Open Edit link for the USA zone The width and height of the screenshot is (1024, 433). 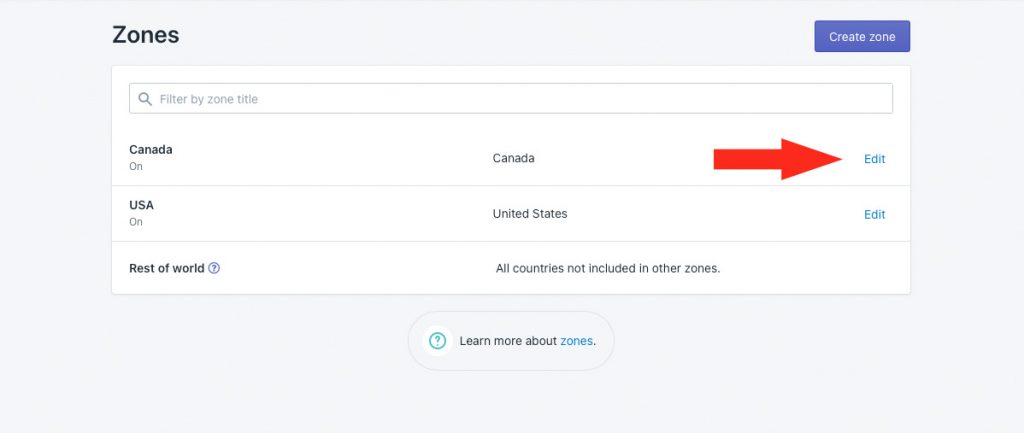[874, 214]
